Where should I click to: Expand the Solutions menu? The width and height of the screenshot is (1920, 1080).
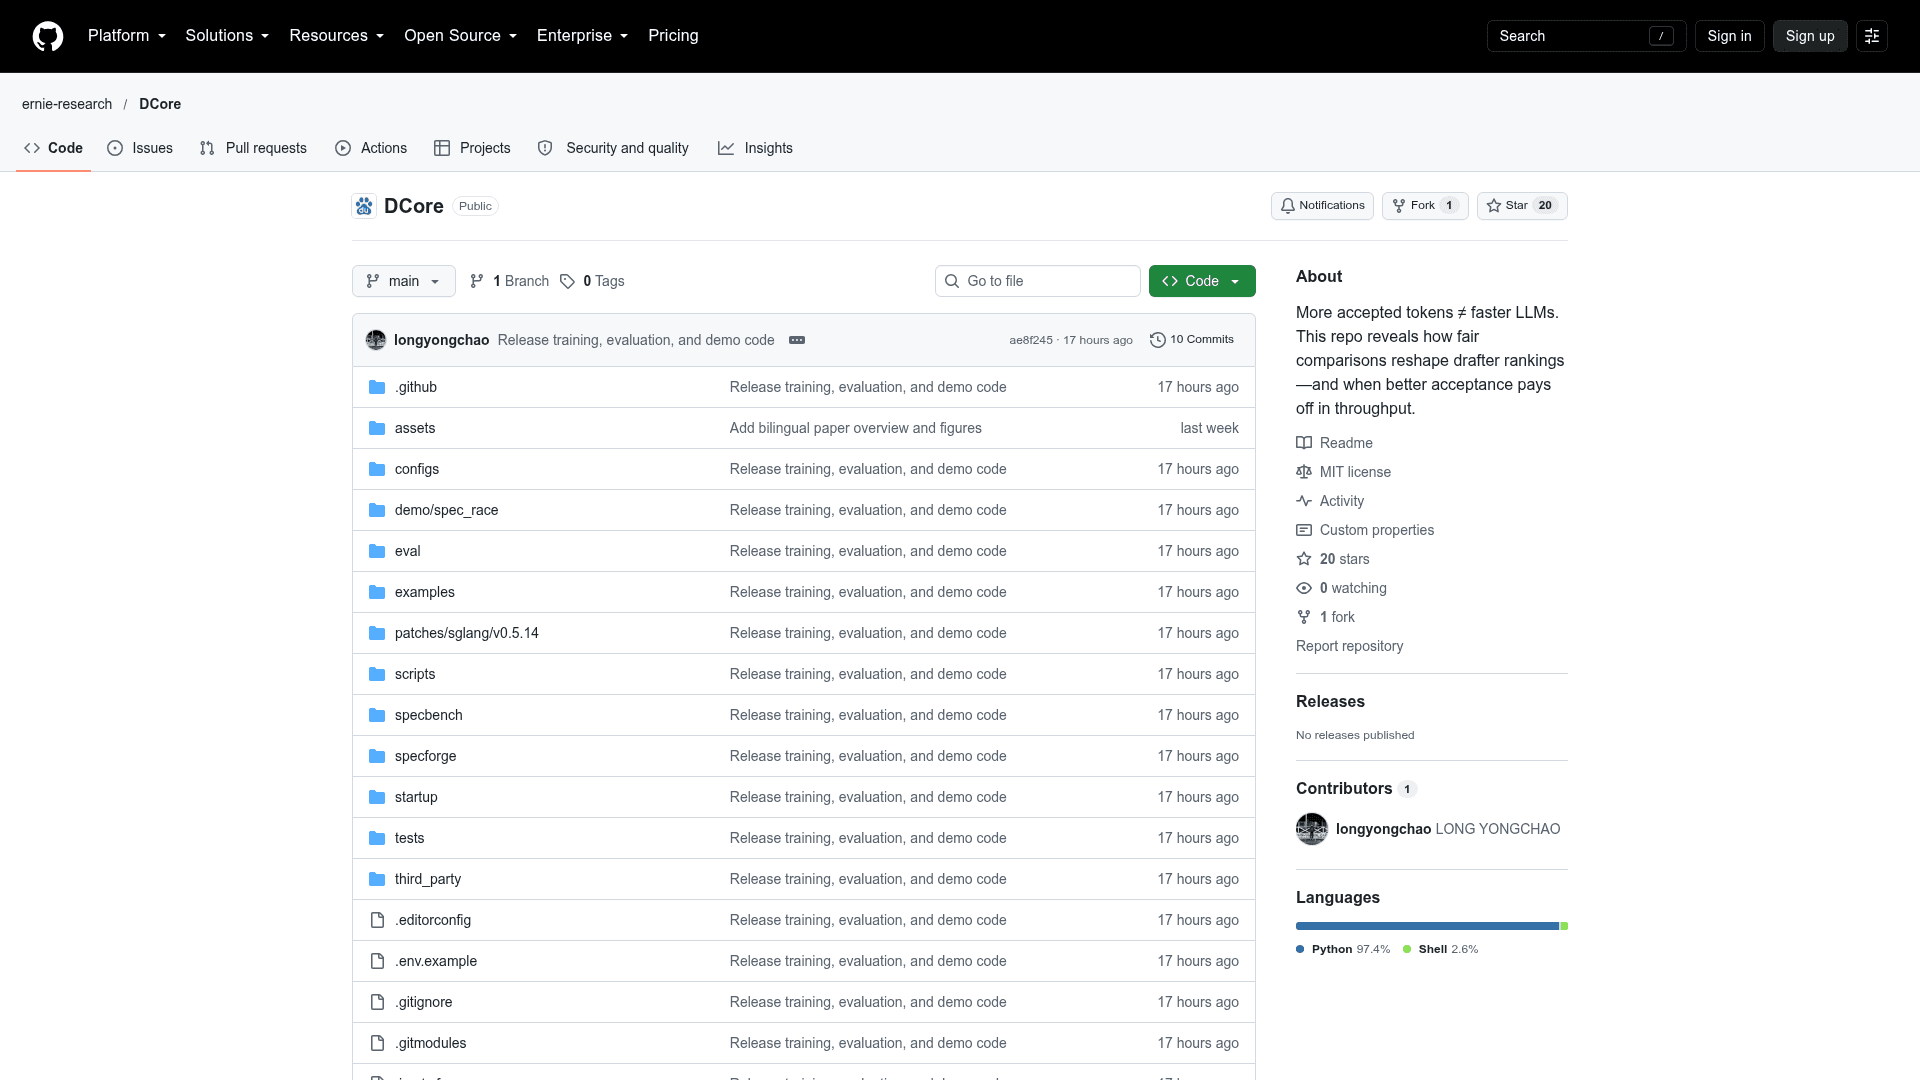pyautogui.click(x=227, y=36)
